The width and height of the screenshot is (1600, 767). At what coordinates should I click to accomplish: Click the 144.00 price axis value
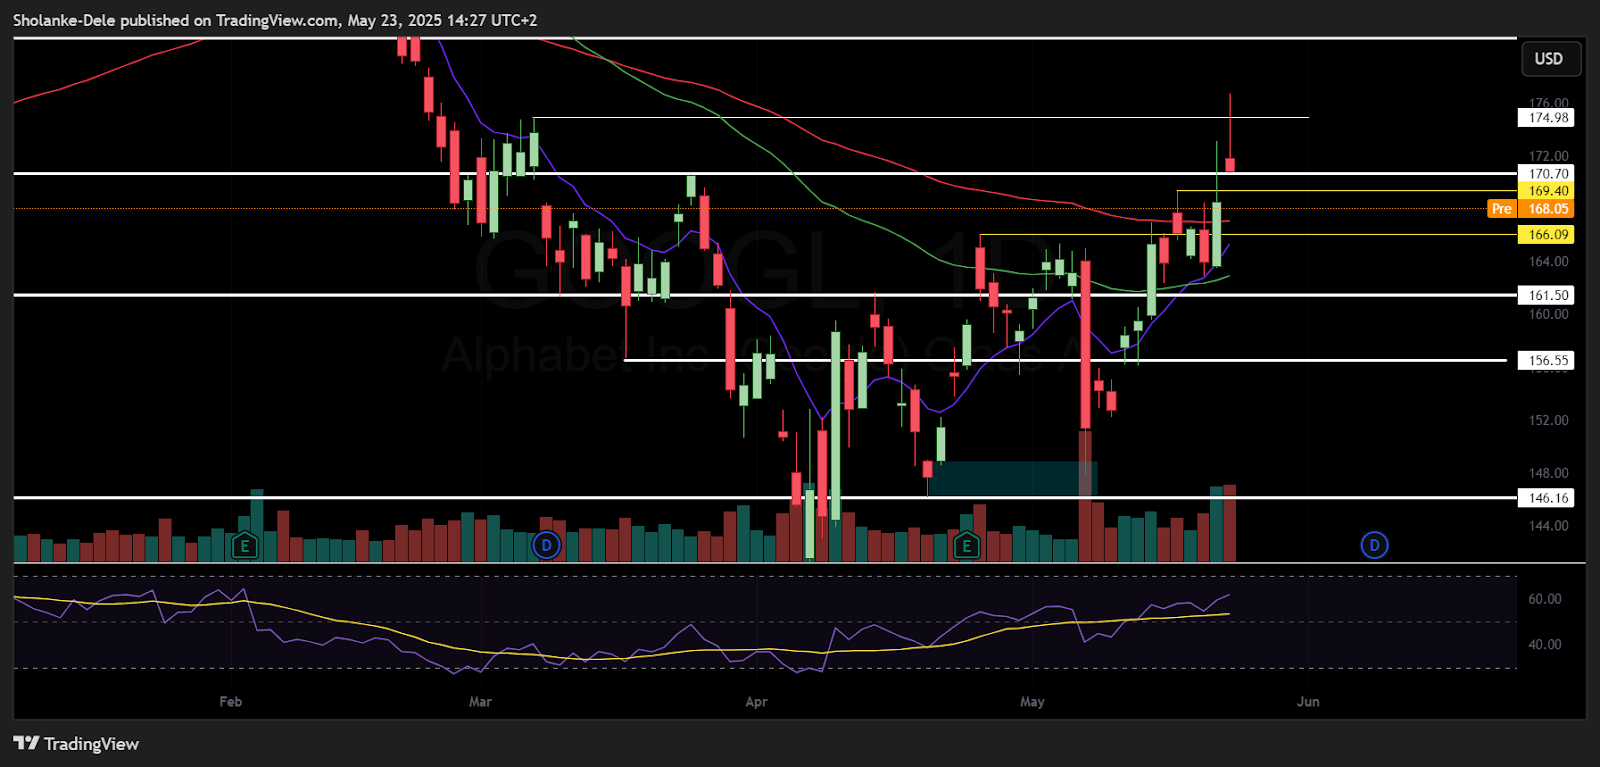tap(1548, 526)
